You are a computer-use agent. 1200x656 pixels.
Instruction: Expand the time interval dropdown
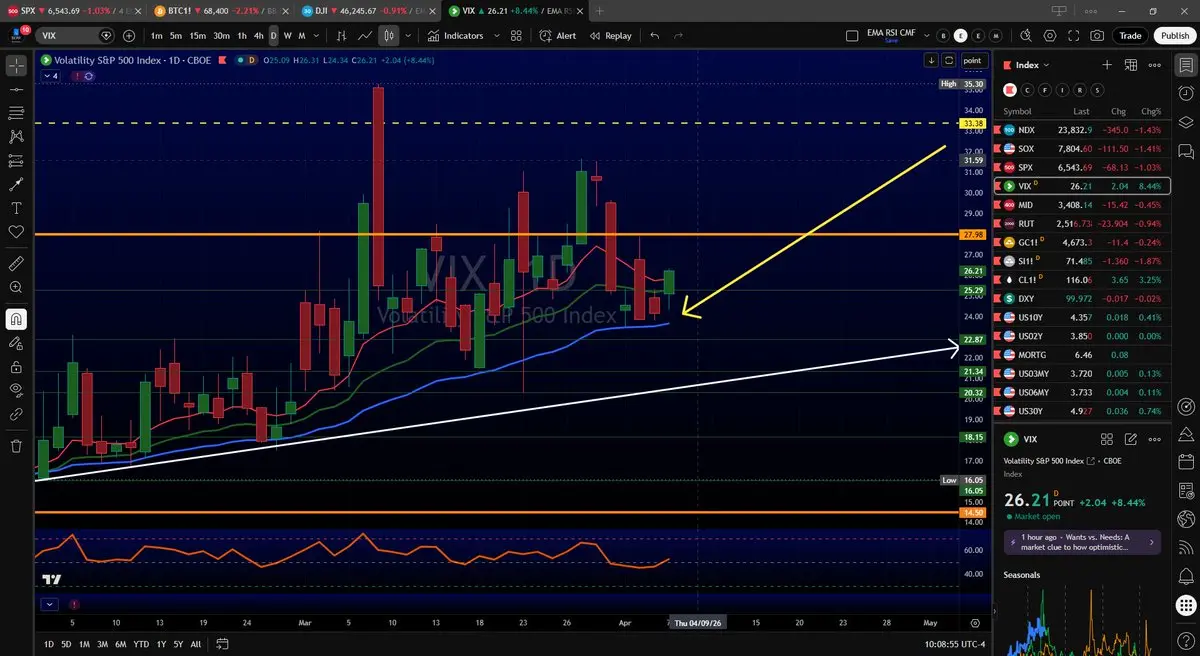317,36
